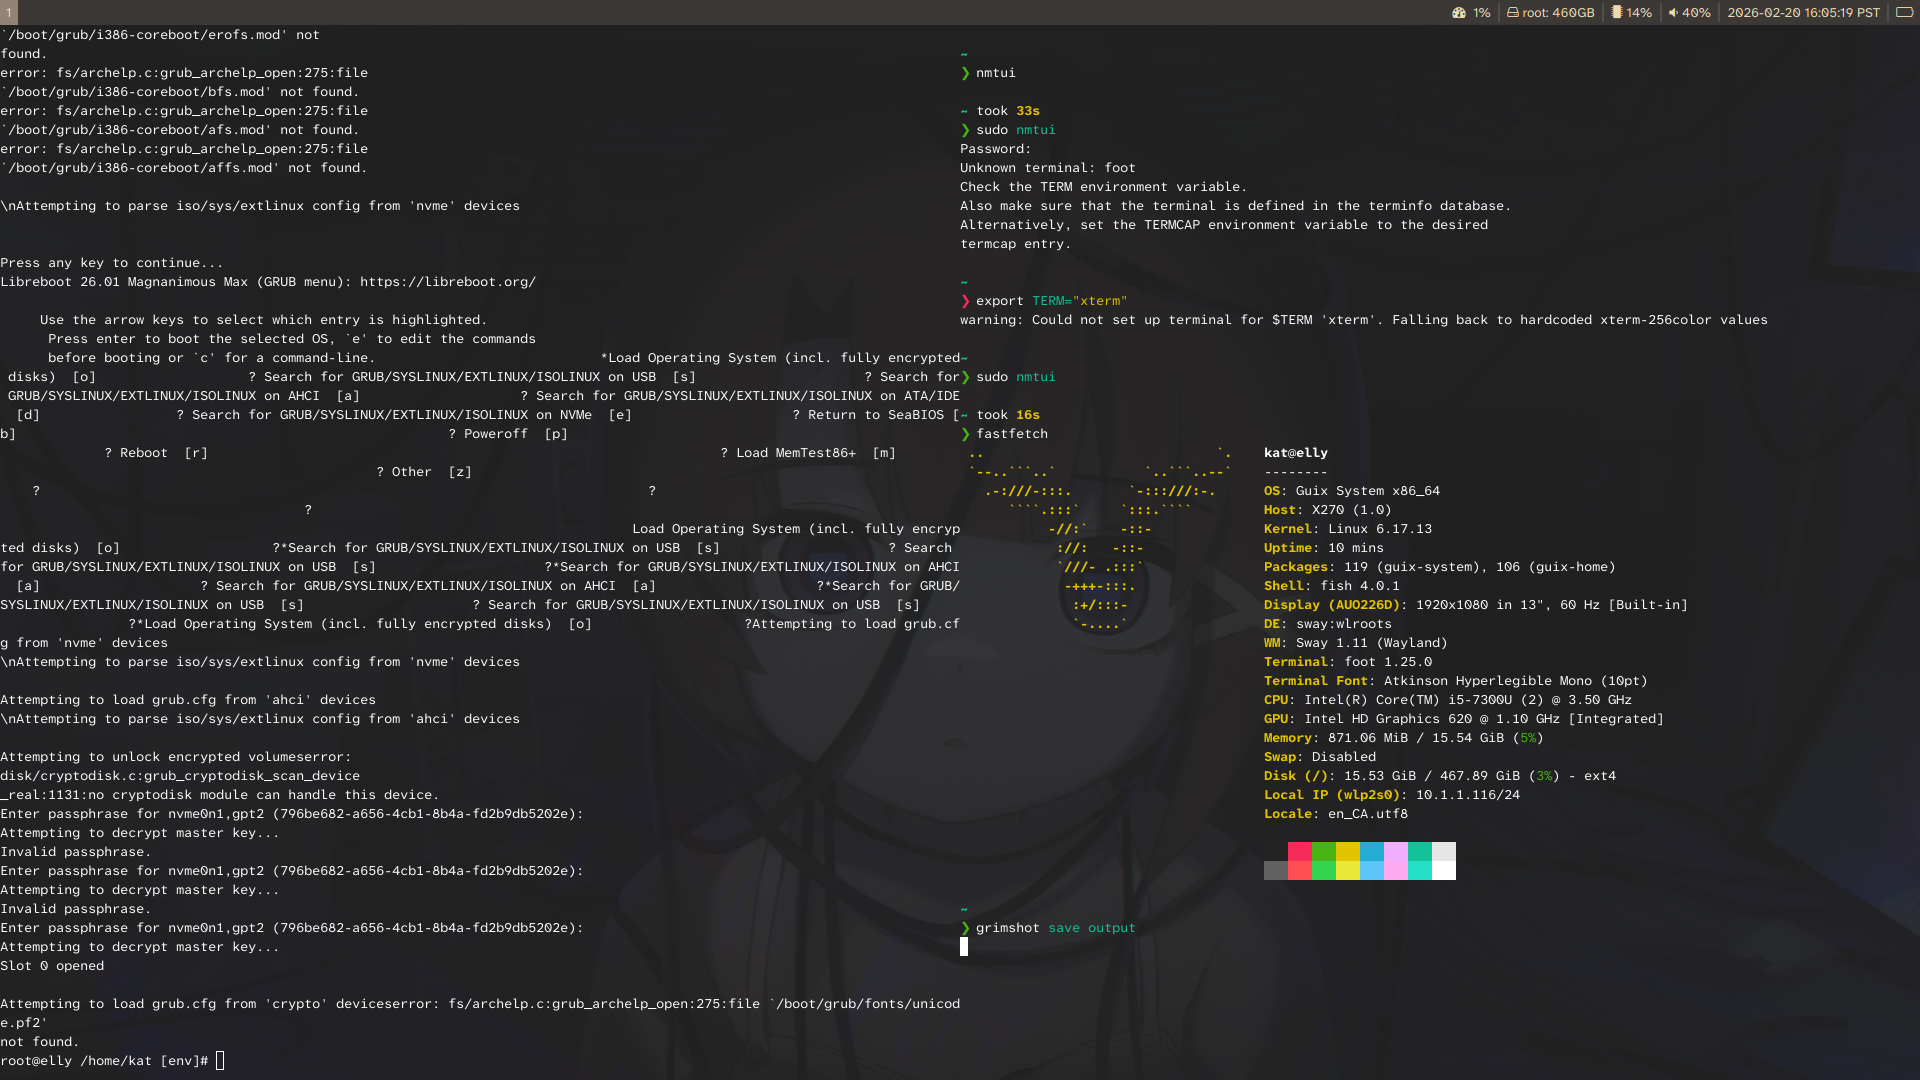
Task: Click the memory chip icon showing 14%
Action: [1616, 13]
